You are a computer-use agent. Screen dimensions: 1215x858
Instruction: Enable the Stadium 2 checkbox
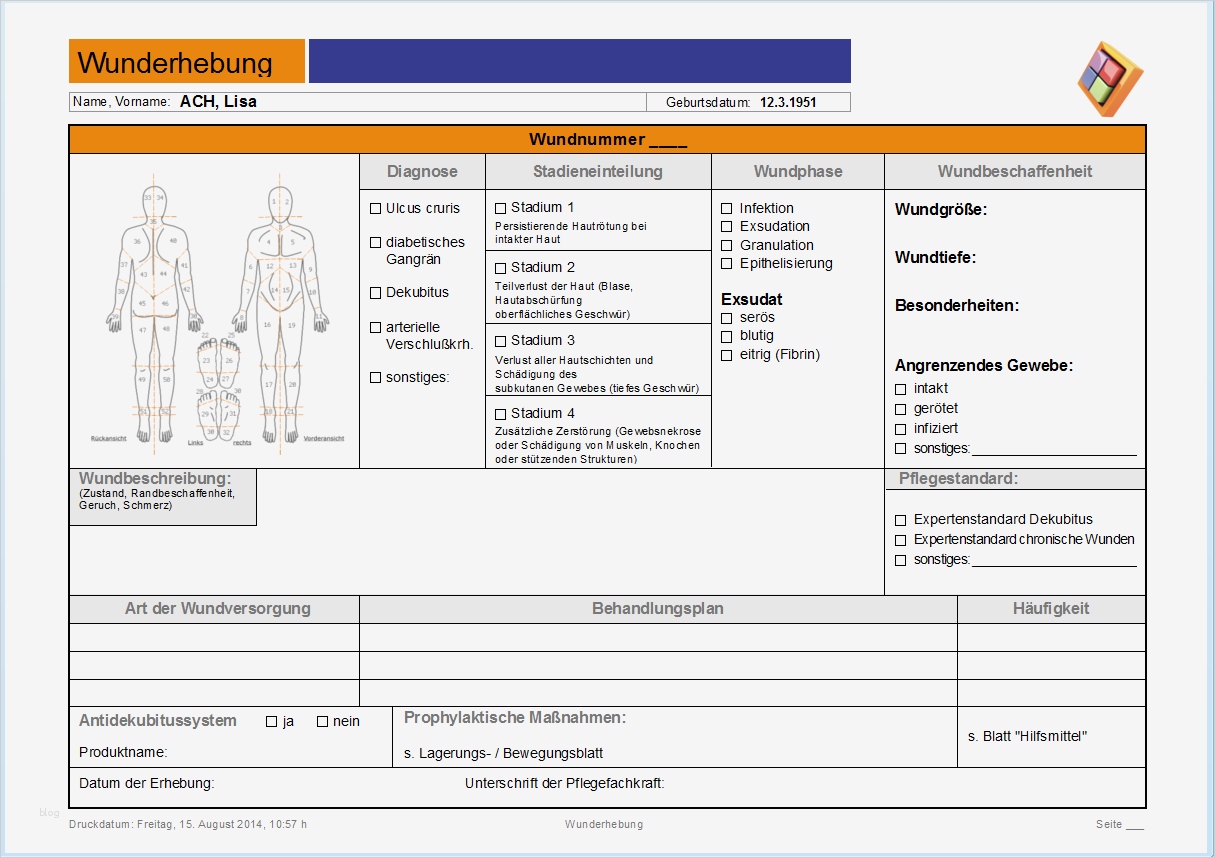tap(500, 268)
